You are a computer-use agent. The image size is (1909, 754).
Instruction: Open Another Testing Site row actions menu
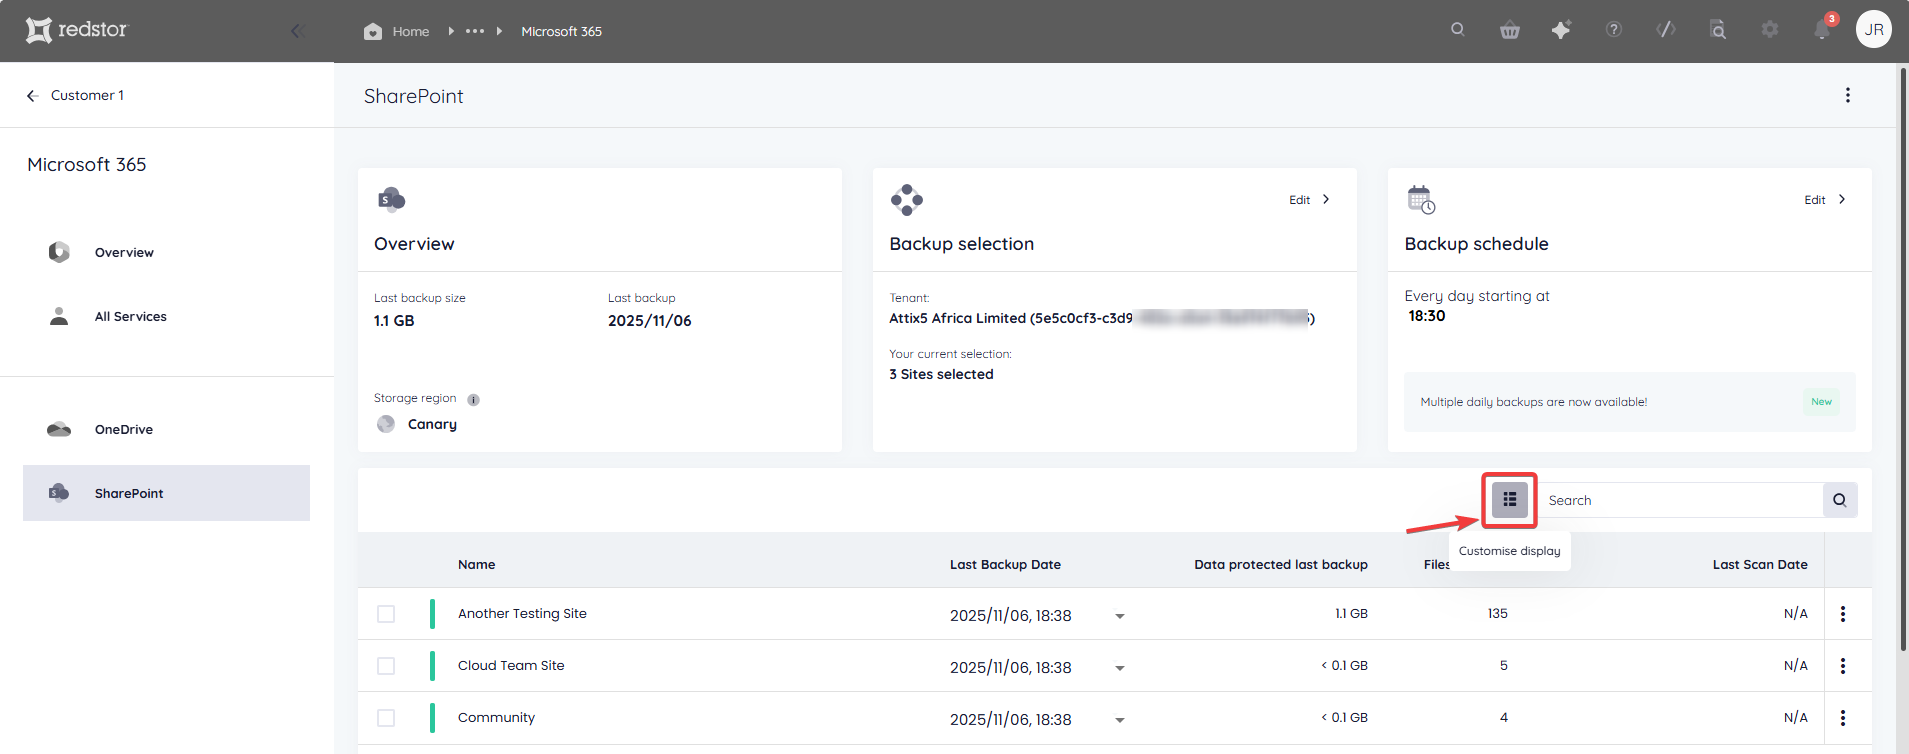pos(1843,614)
